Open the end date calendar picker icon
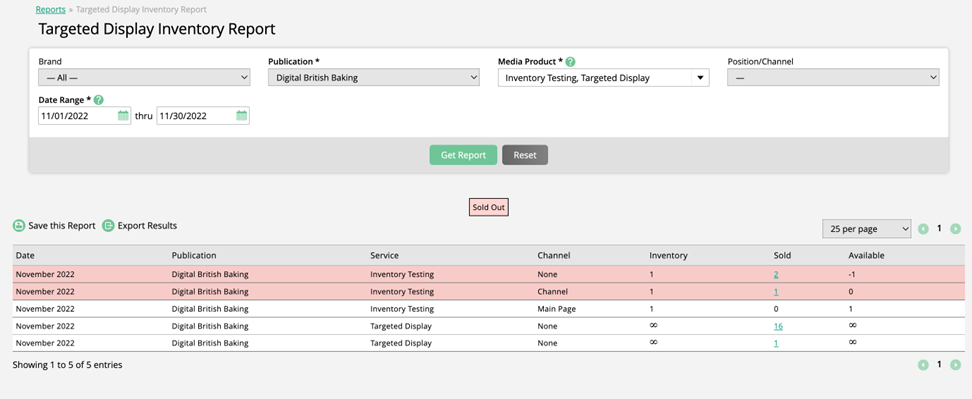The height and width of the screenshot is (399, 972). click(242, 115)
